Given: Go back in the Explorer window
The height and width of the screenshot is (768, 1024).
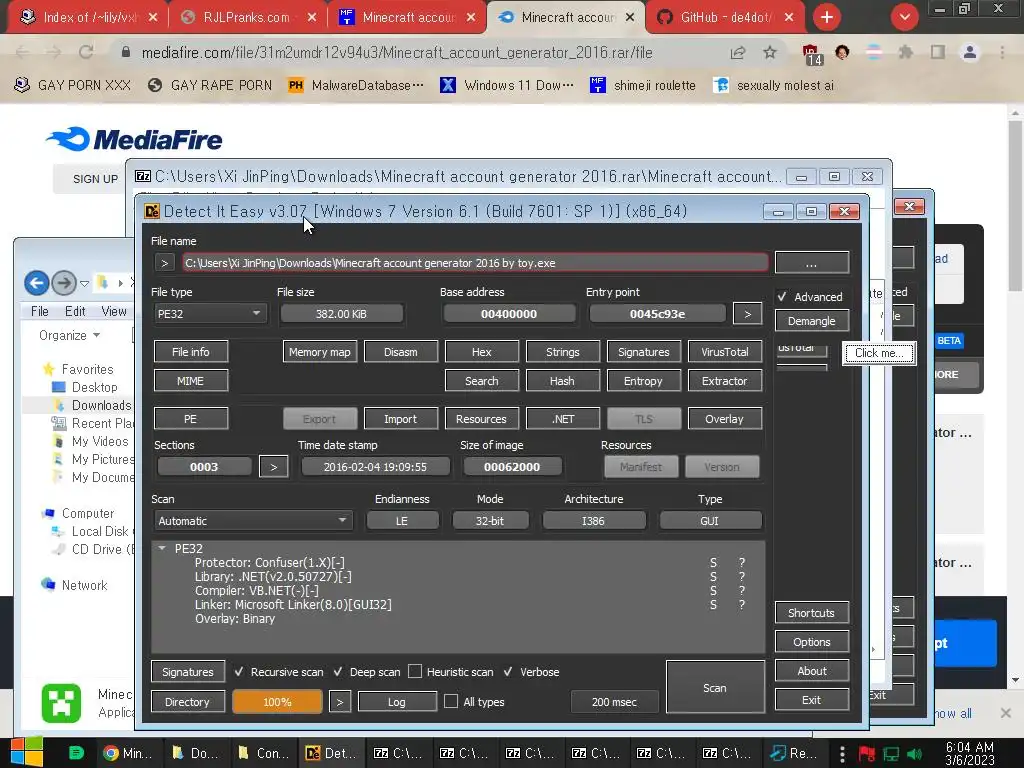Looking at the screenshot, I should click(x=37, y=283).
